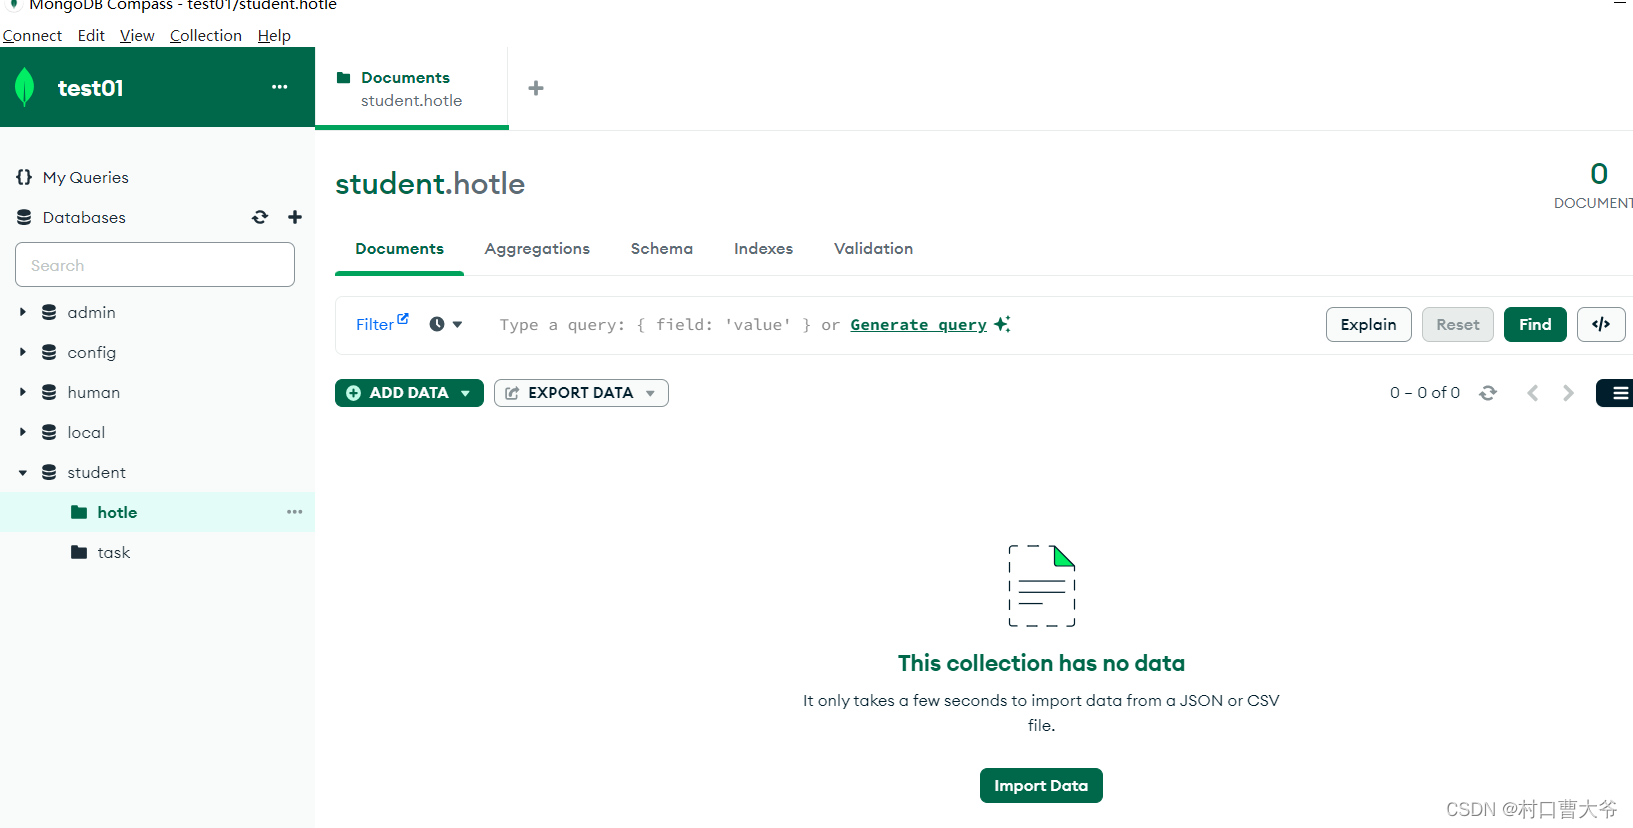Switch to list view icon
The height and width of the screenshot is (828, 1633).
point(1617,393)
